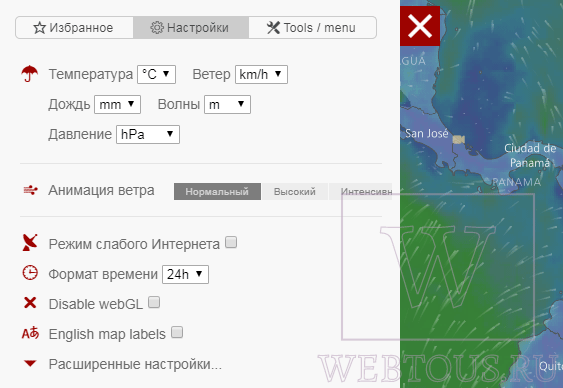The height and width of the screenshot is (388, 563).
Task: Click the Режим слабого Интернета label
Action: click(x=134, y=244)
